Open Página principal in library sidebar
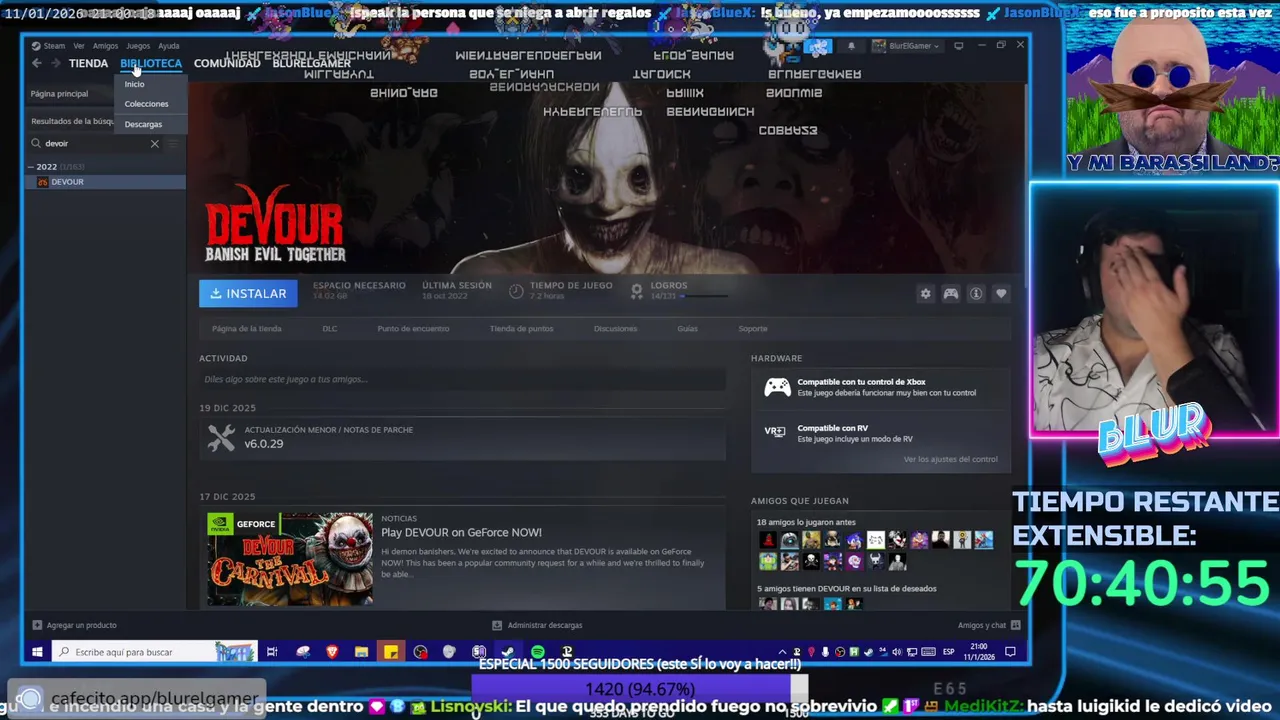This screenshot has width=1280, height=720. pos(59,93)
